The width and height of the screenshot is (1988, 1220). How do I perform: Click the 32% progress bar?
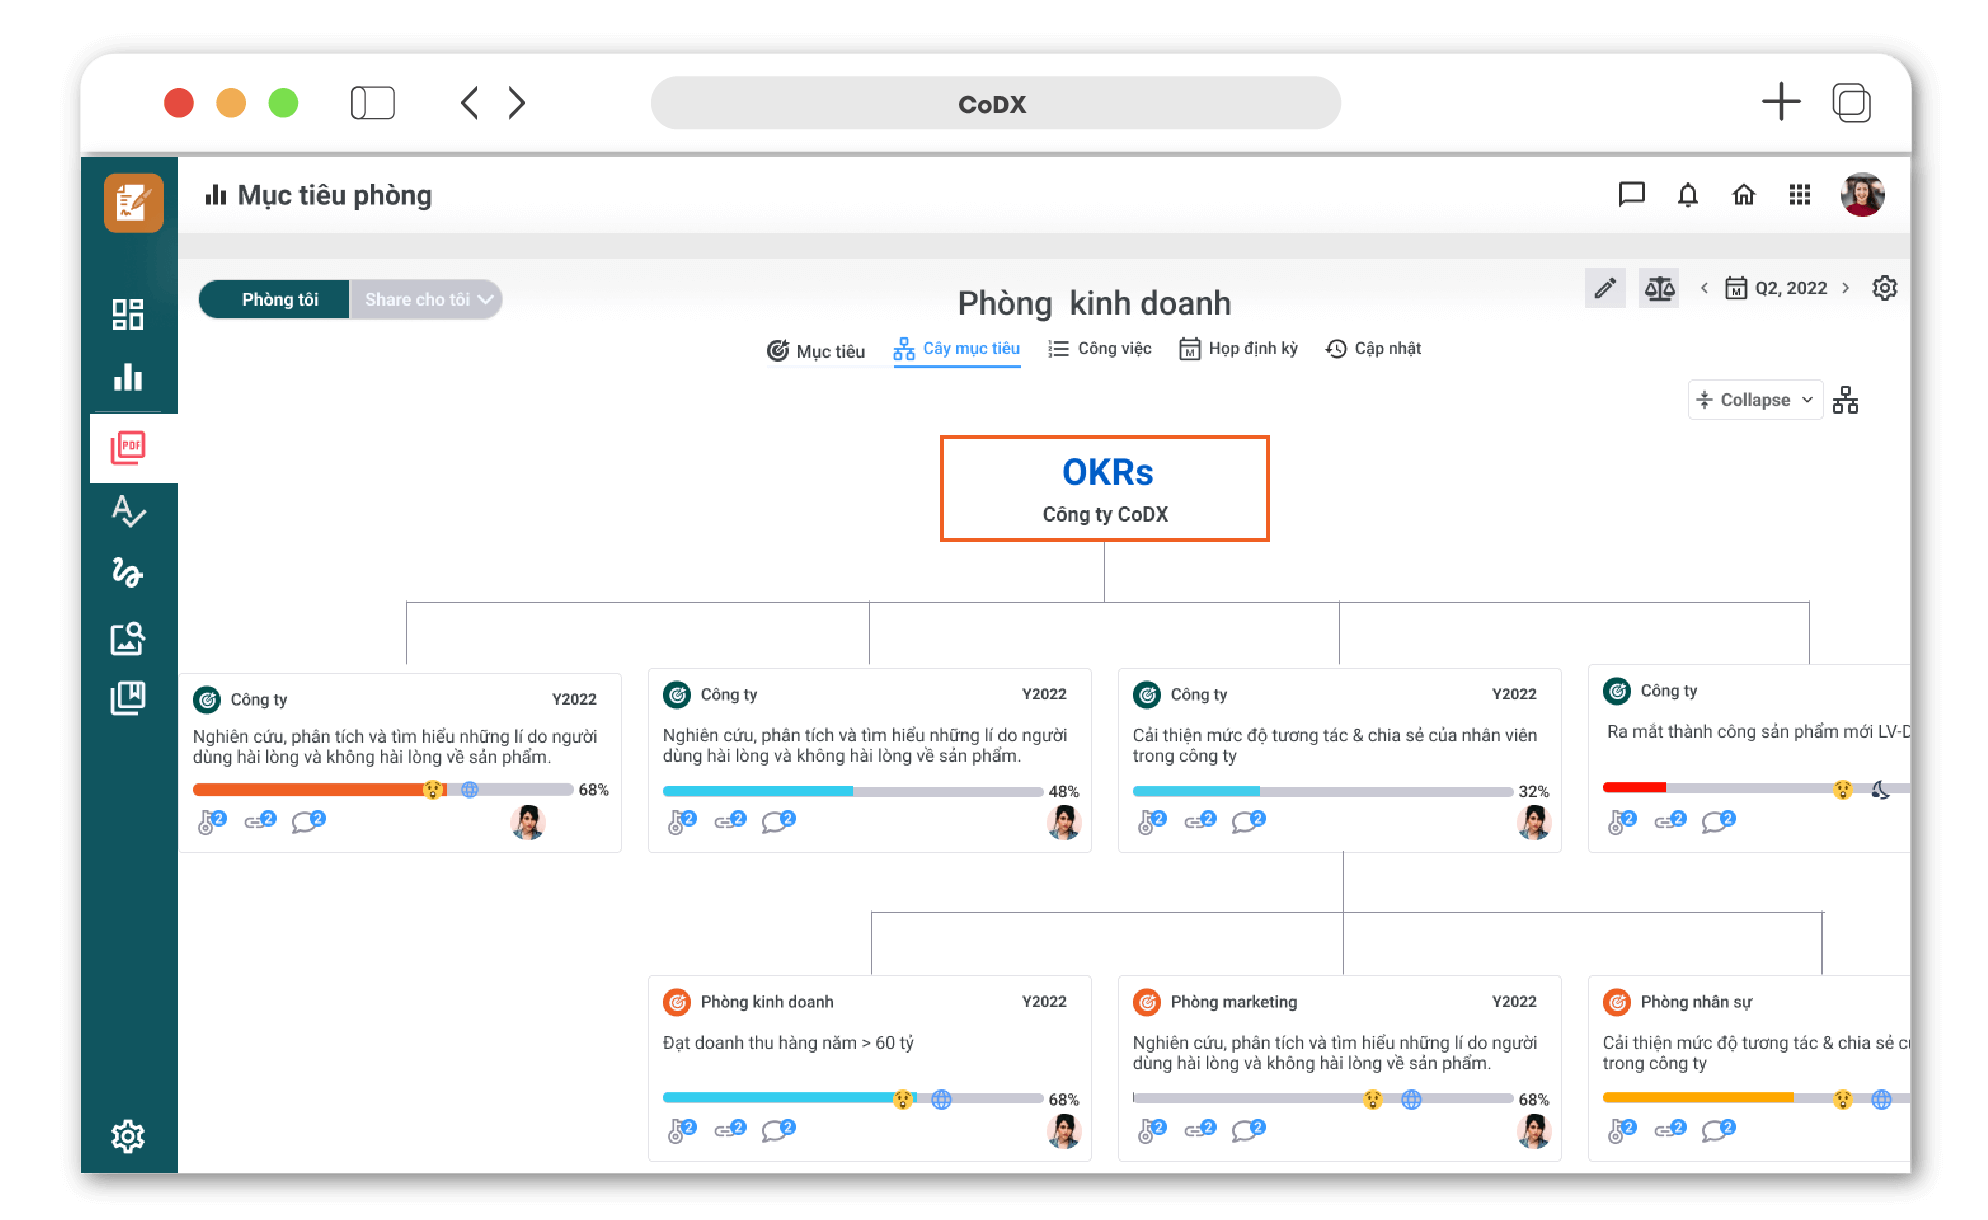(x=1323, y=791)
